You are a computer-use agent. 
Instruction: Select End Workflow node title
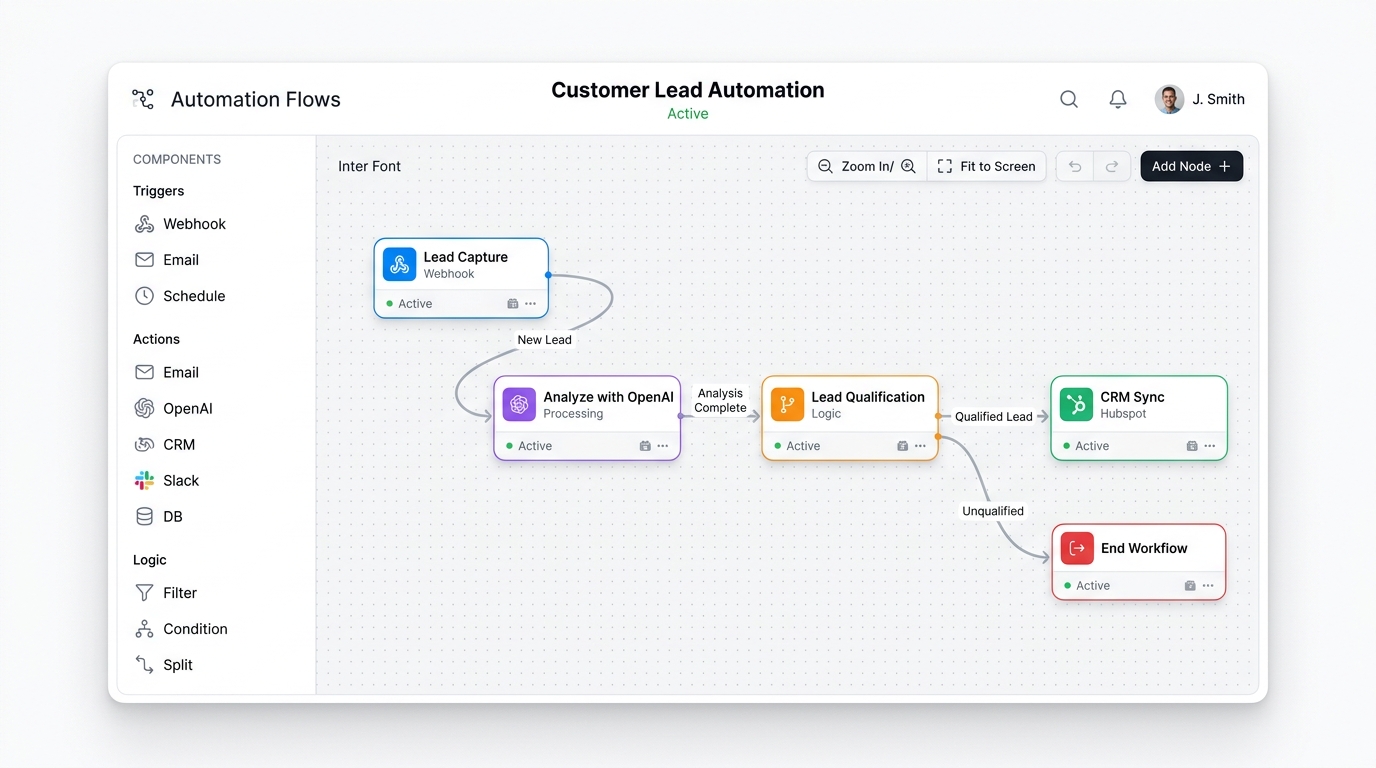tap(1144, 548)
